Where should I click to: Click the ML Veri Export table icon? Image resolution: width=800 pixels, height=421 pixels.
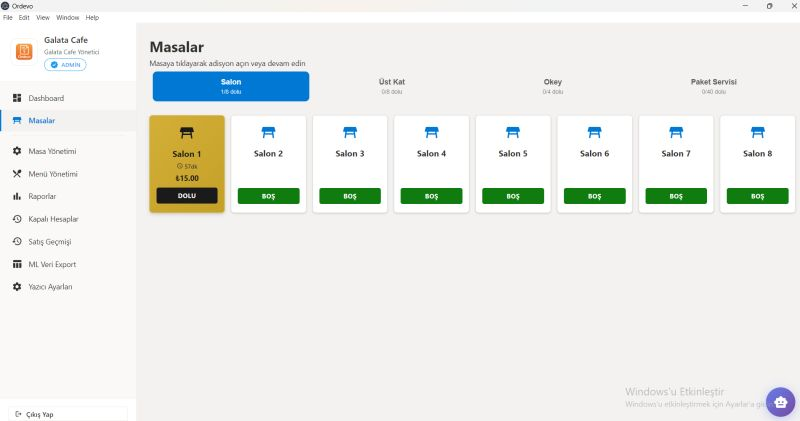[x=17, y=264]
